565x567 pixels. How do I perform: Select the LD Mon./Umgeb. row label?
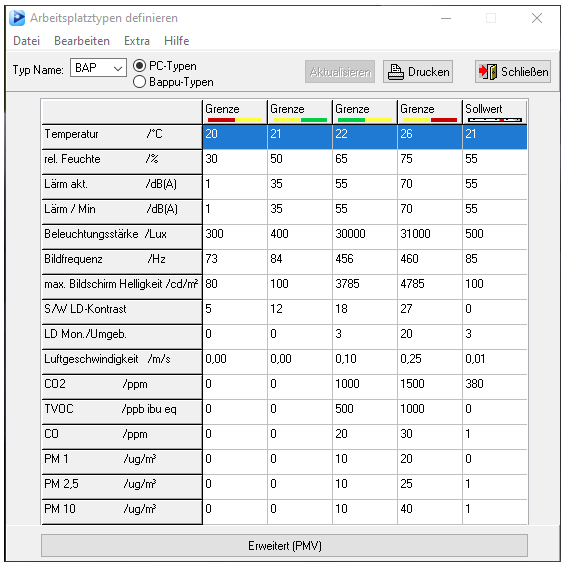click(122, 337)
